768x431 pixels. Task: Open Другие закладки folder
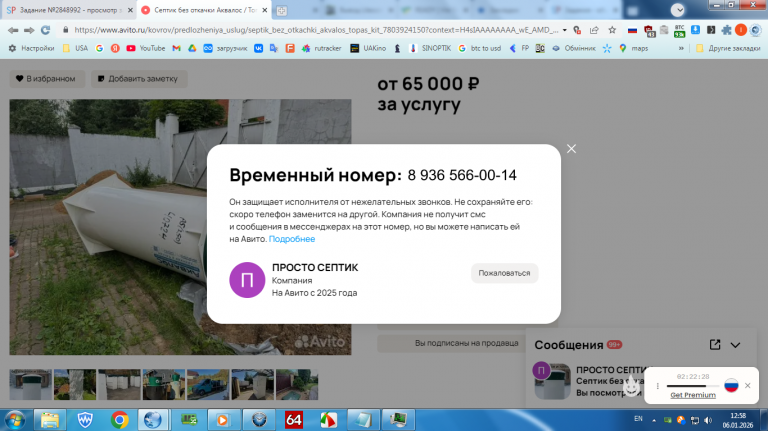click(x=728, y=48)
